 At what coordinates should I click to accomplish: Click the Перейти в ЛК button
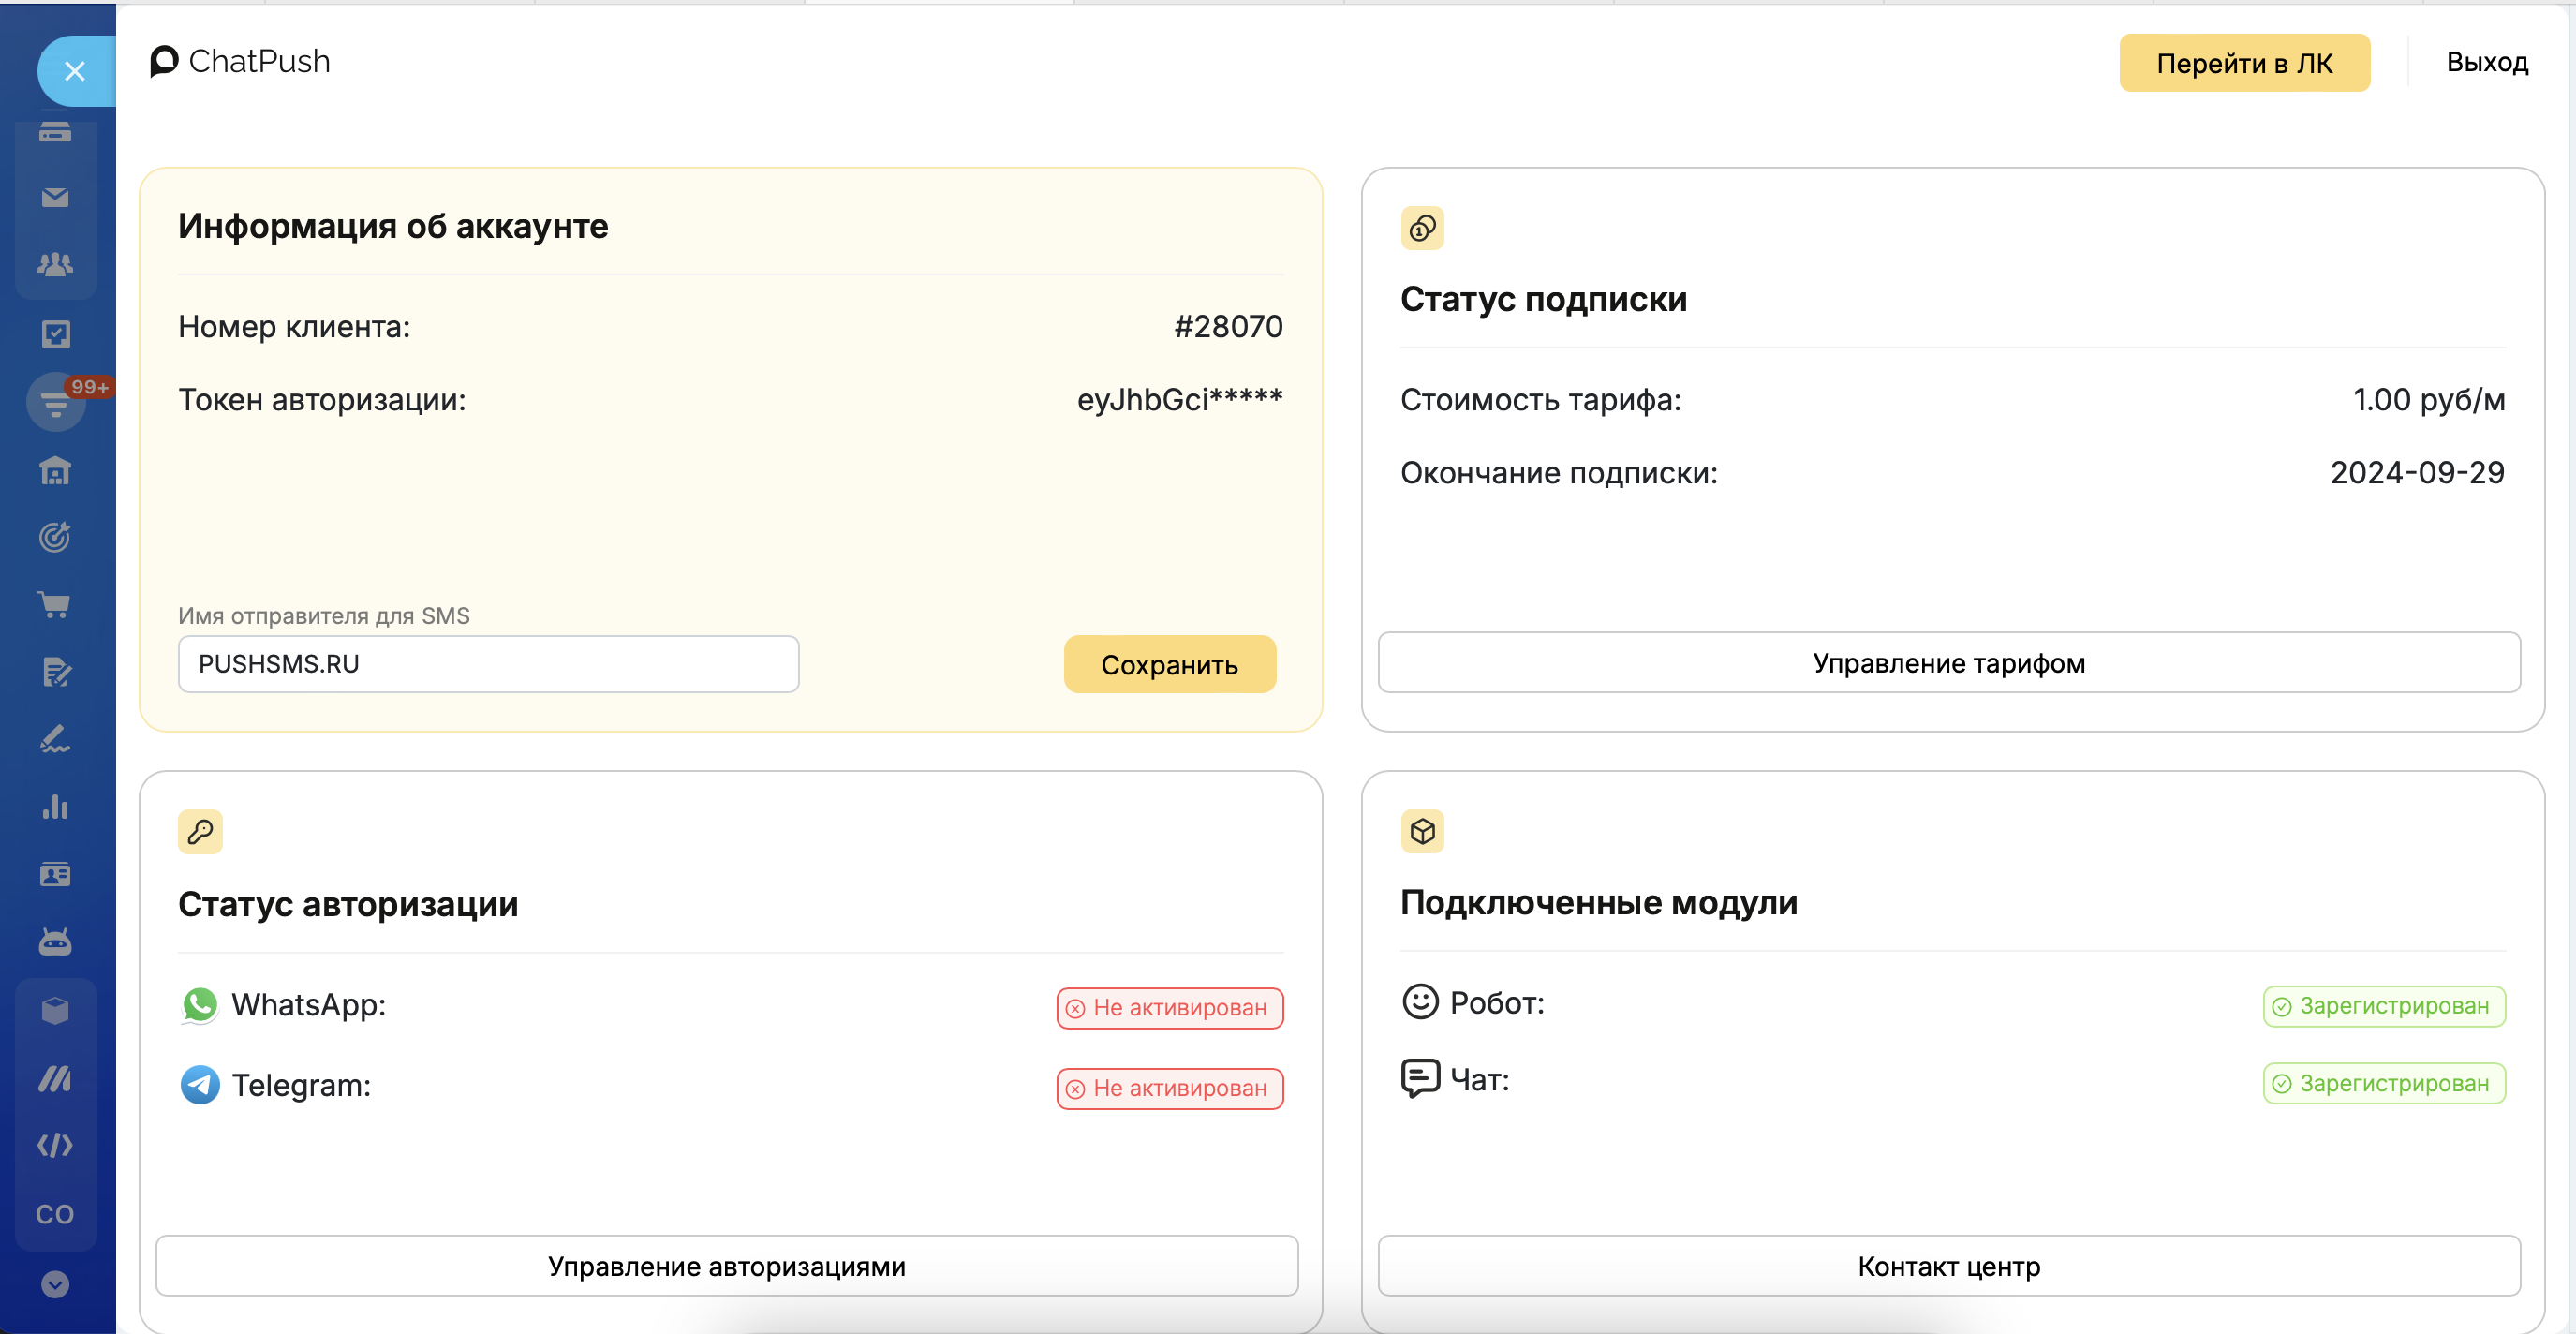(x=2244, y=63)
